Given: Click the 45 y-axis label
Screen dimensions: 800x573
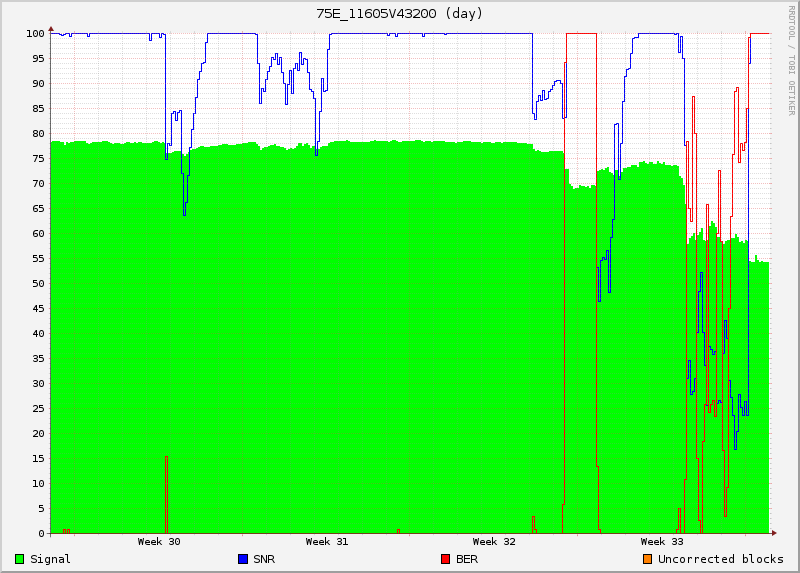Looking at the screenshot, I should click(38, 309).
